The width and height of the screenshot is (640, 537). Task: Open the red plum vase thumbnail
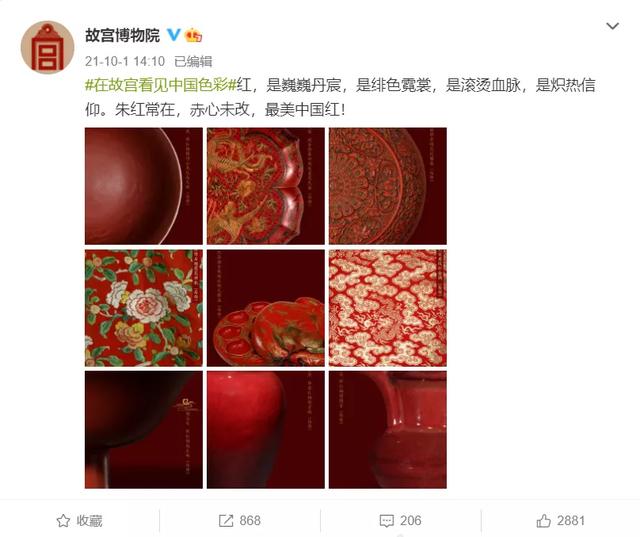[266, 430]
